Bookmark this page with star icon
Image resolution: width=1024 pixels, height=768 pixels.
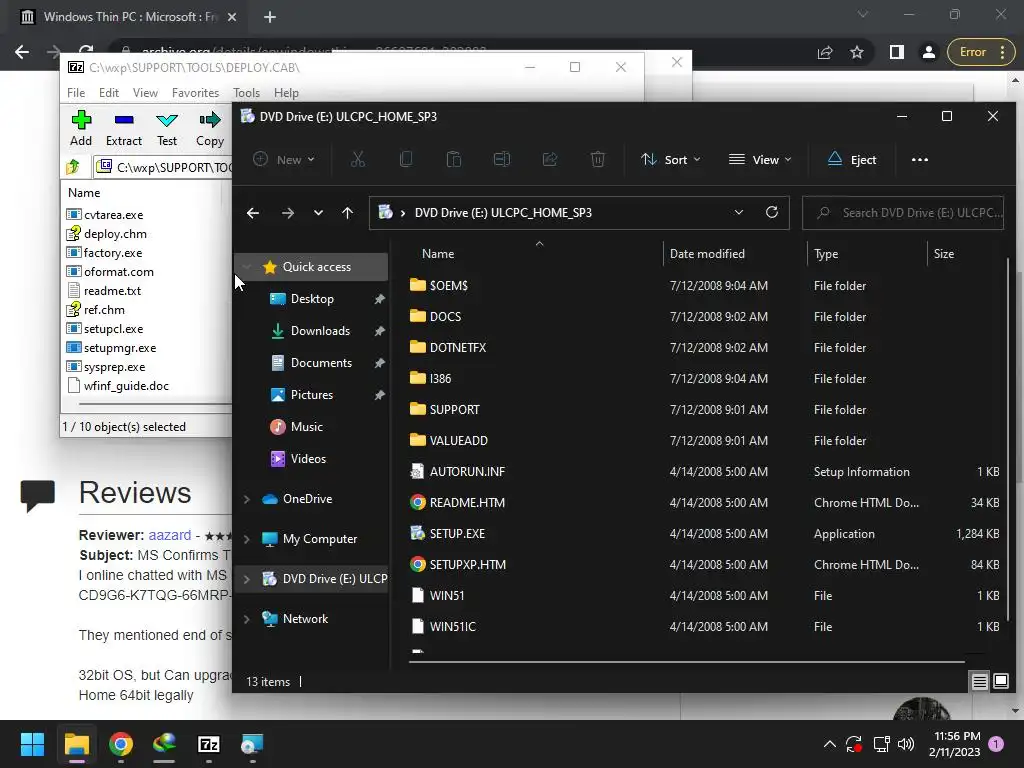tap(857, 52)
